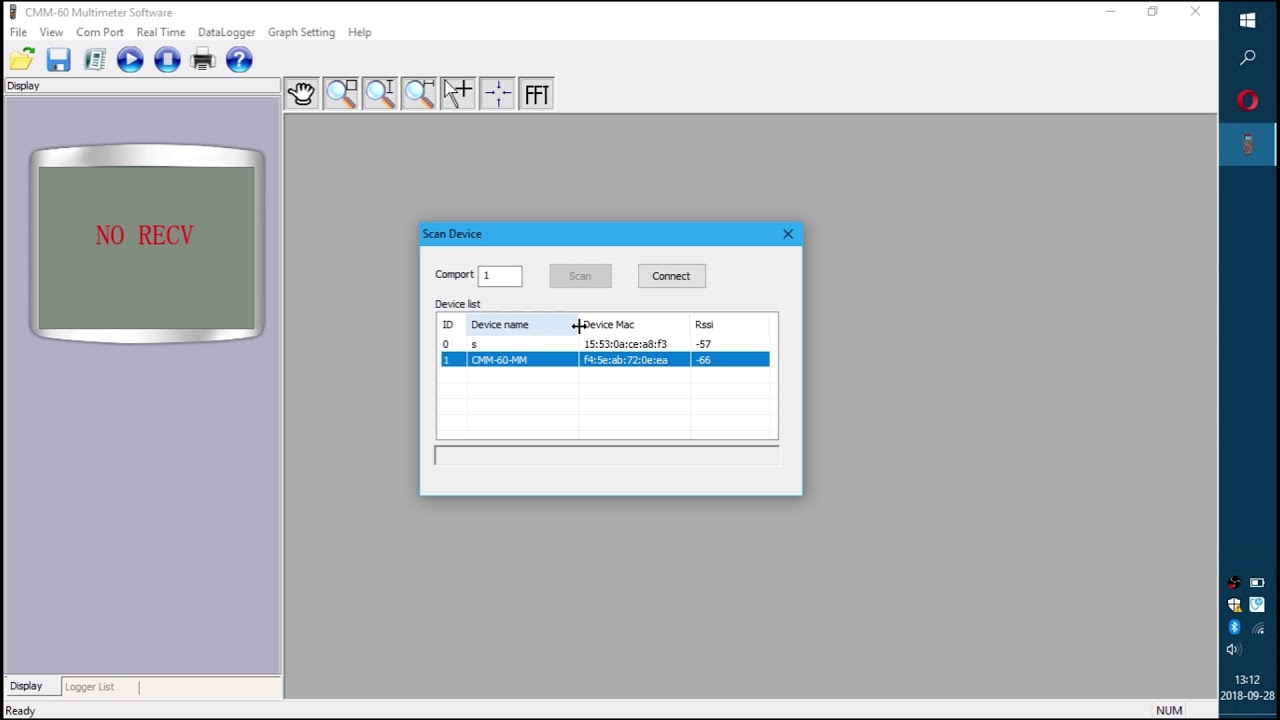1280x720 pixels.
Task: Sort by the Device Mac column header
Action: (x=635, y=325)
